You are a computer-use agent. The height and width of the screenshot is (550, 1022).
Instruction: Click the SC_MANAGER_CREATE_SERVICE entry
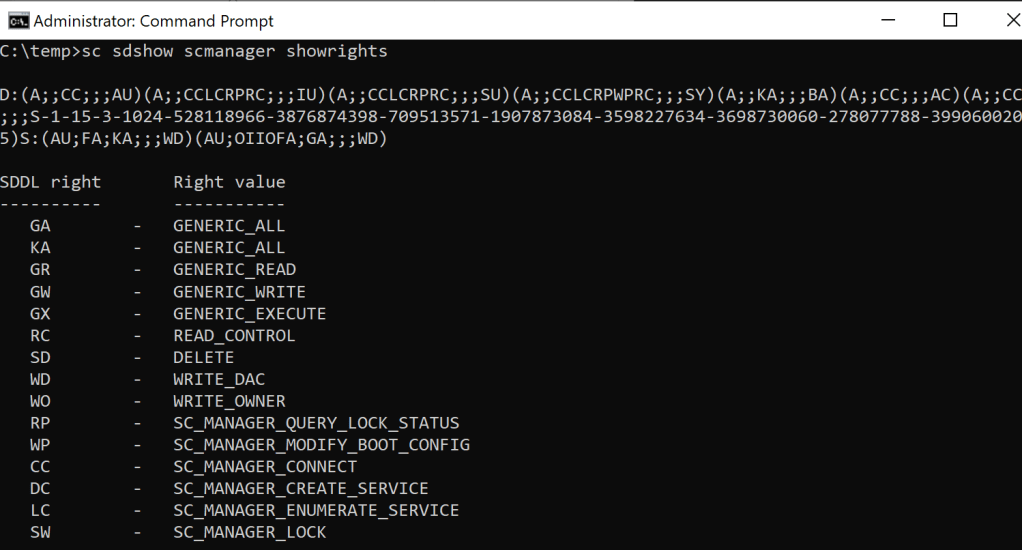pos(300,489)
